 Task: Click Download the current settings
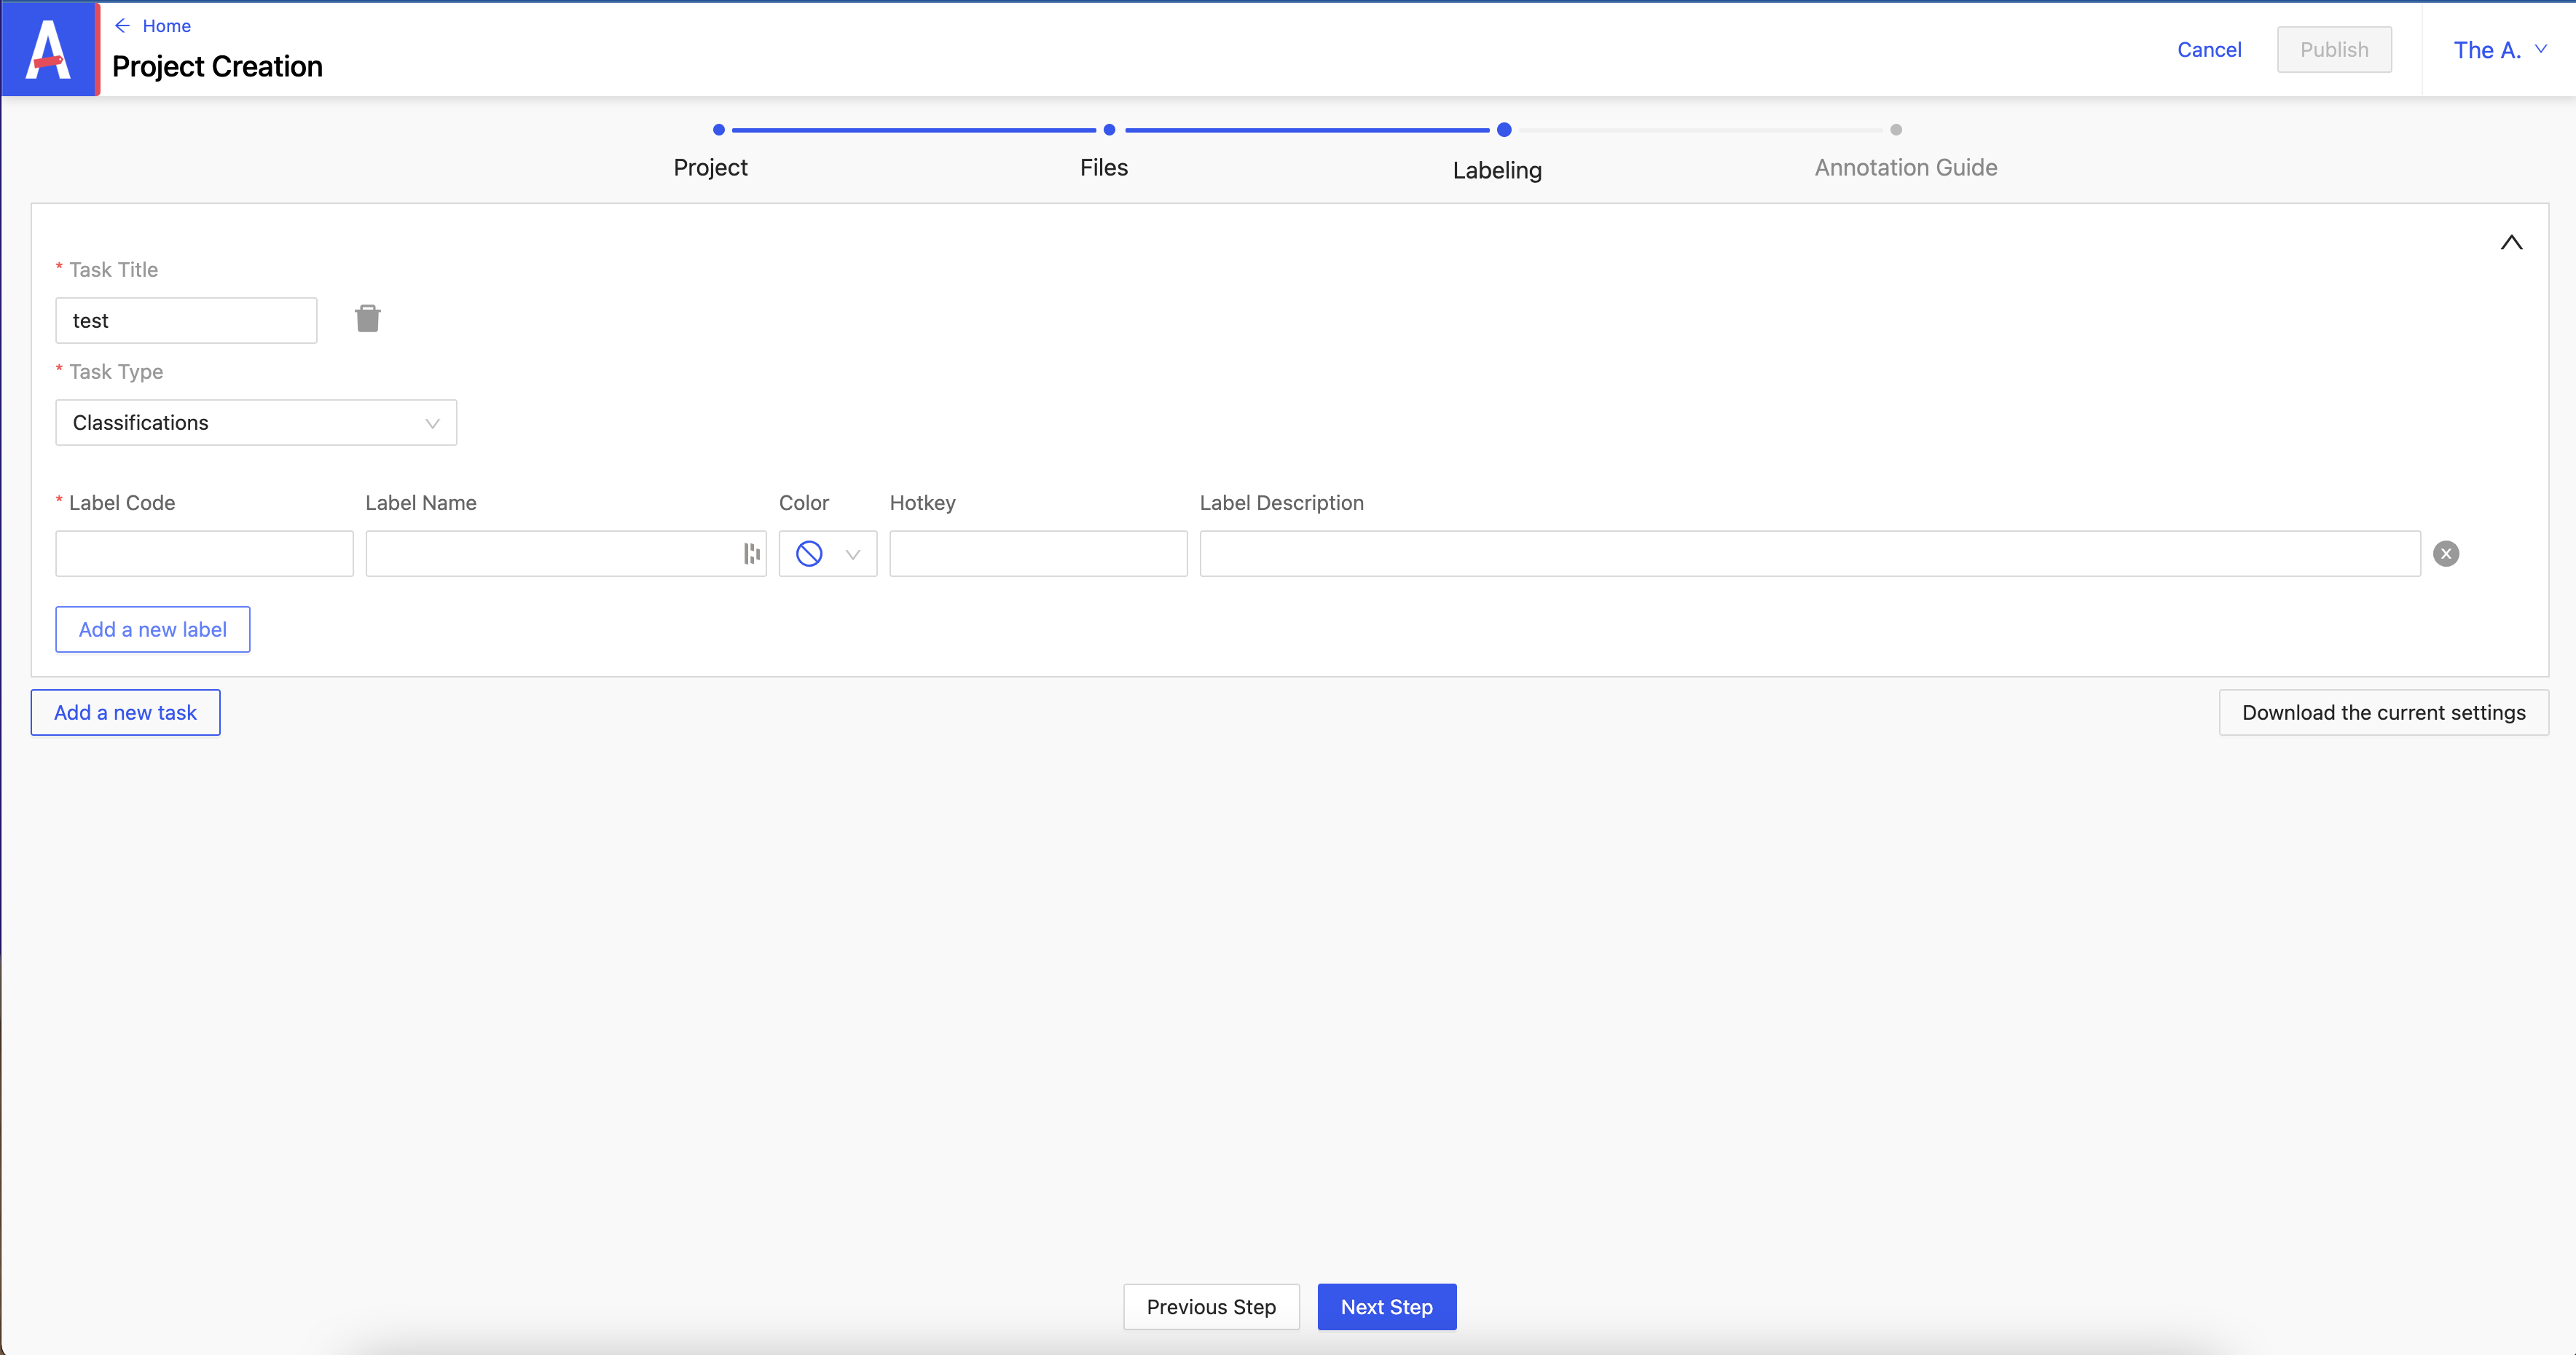click(x=2383, y=713)
